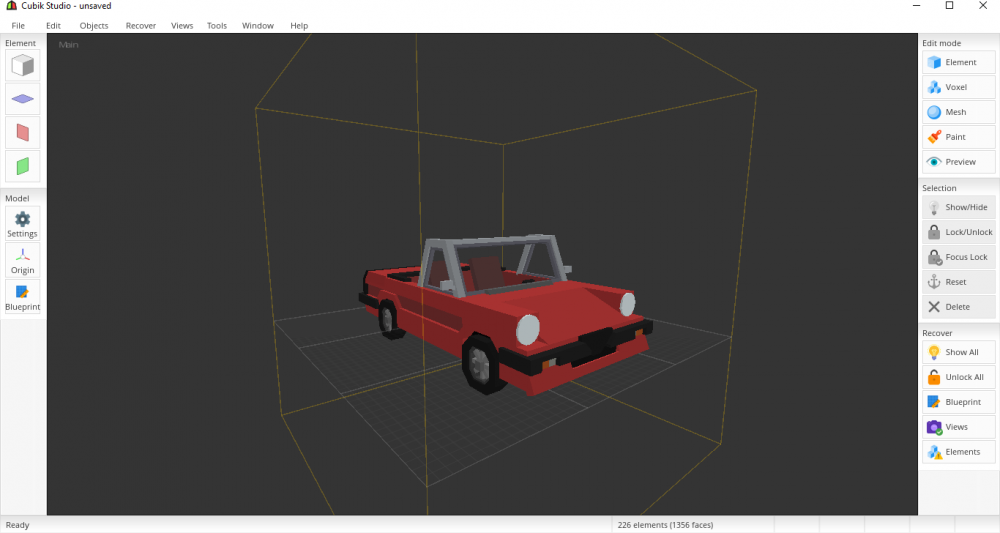Viewport: 1000px width, 533px height.
Task: Toggle Show/Hide for selection
Action: click(957, 207)
